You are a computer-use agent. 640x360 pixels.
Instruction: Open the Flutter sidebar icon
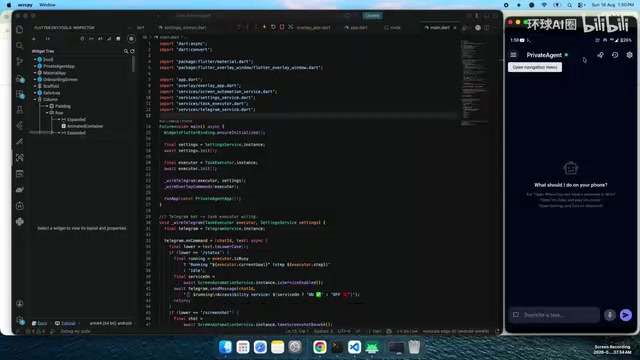(x=20, y=126)
